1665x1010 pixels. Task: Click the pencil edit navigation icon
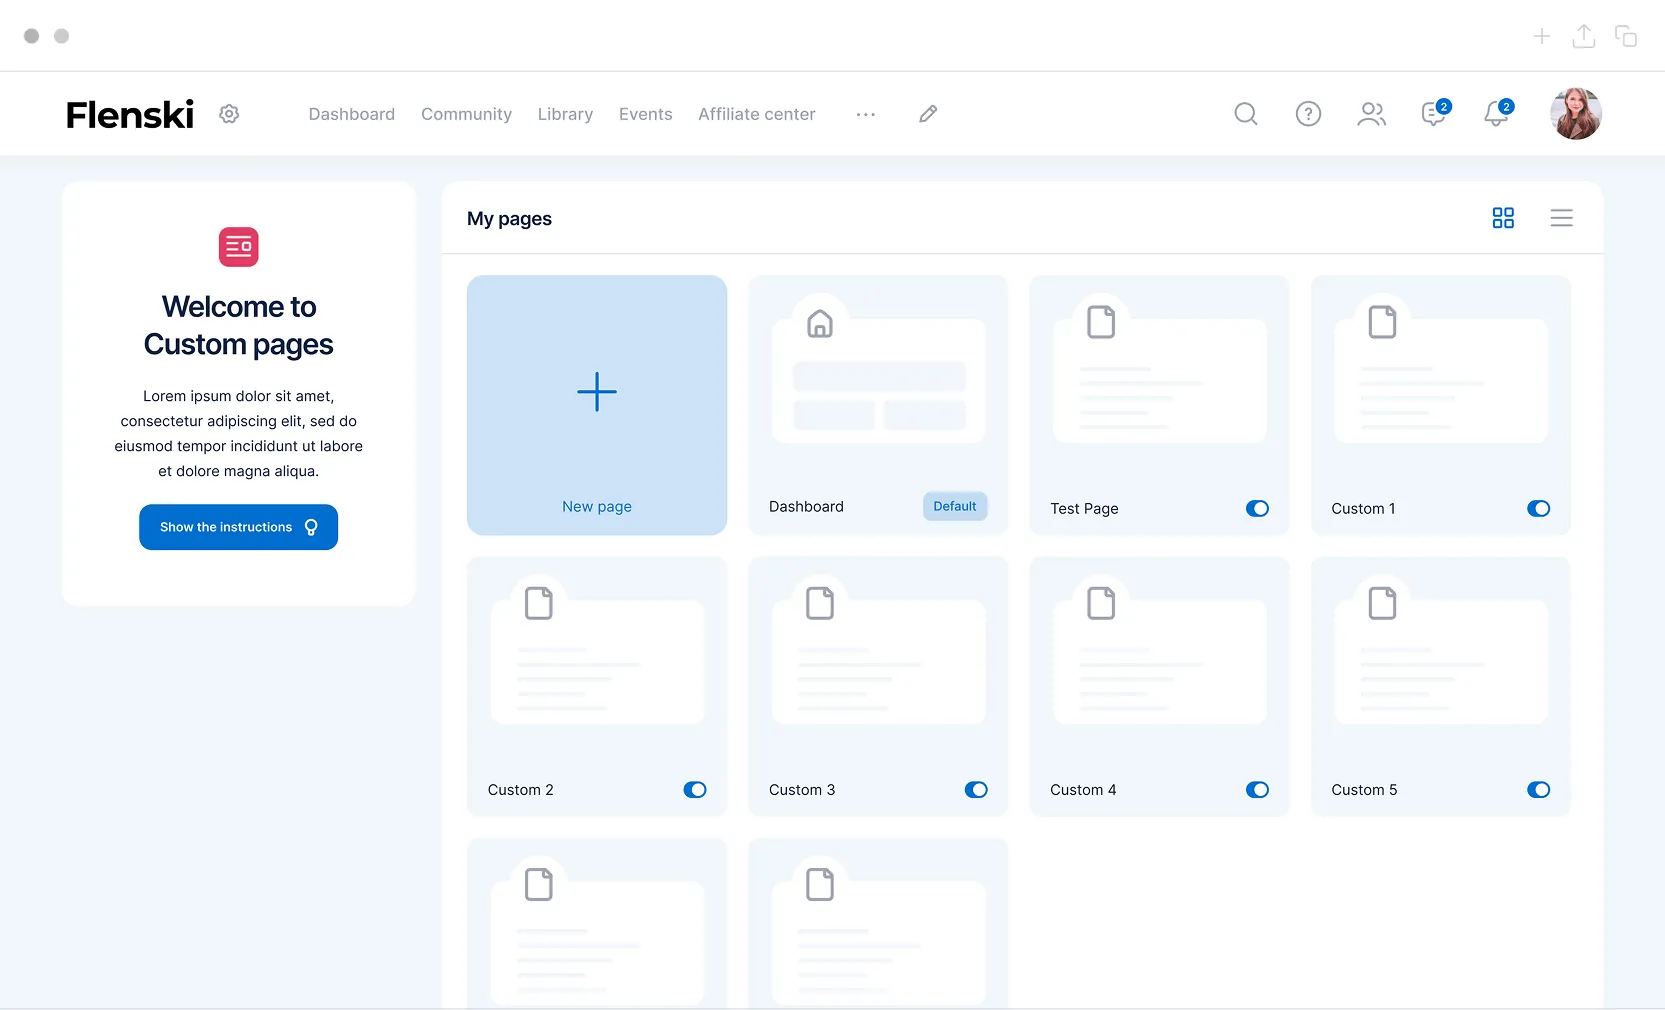[x=928, y=114]
